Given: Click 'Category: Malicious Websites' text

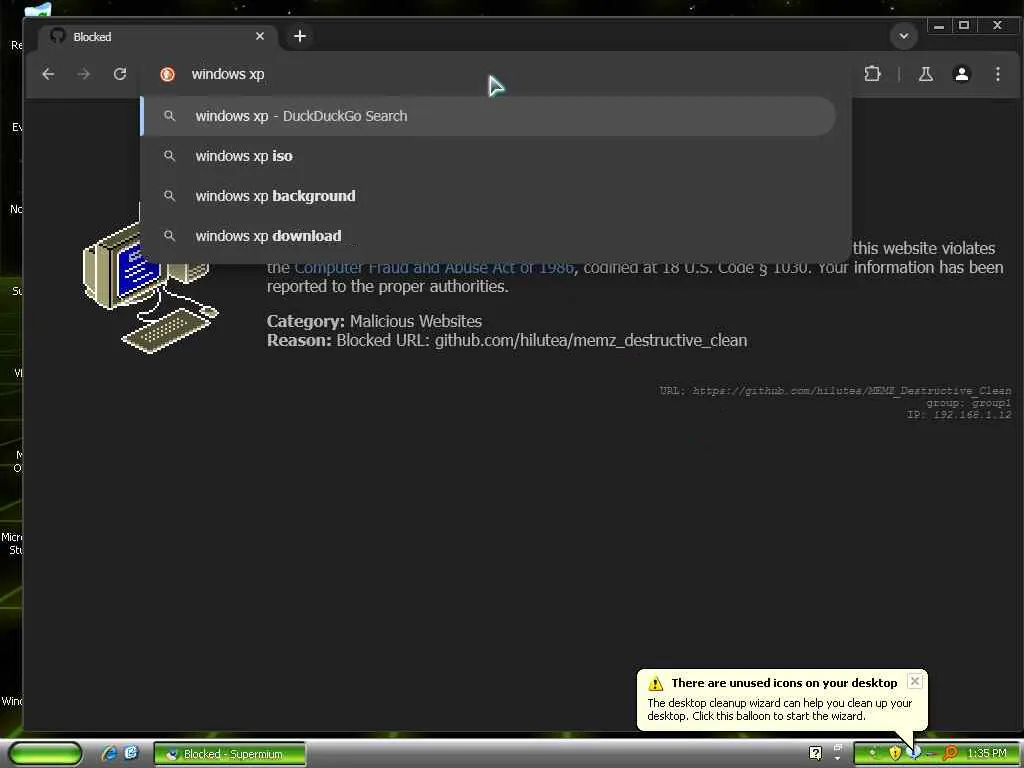Looking at the screenshot, I should 374,321.
